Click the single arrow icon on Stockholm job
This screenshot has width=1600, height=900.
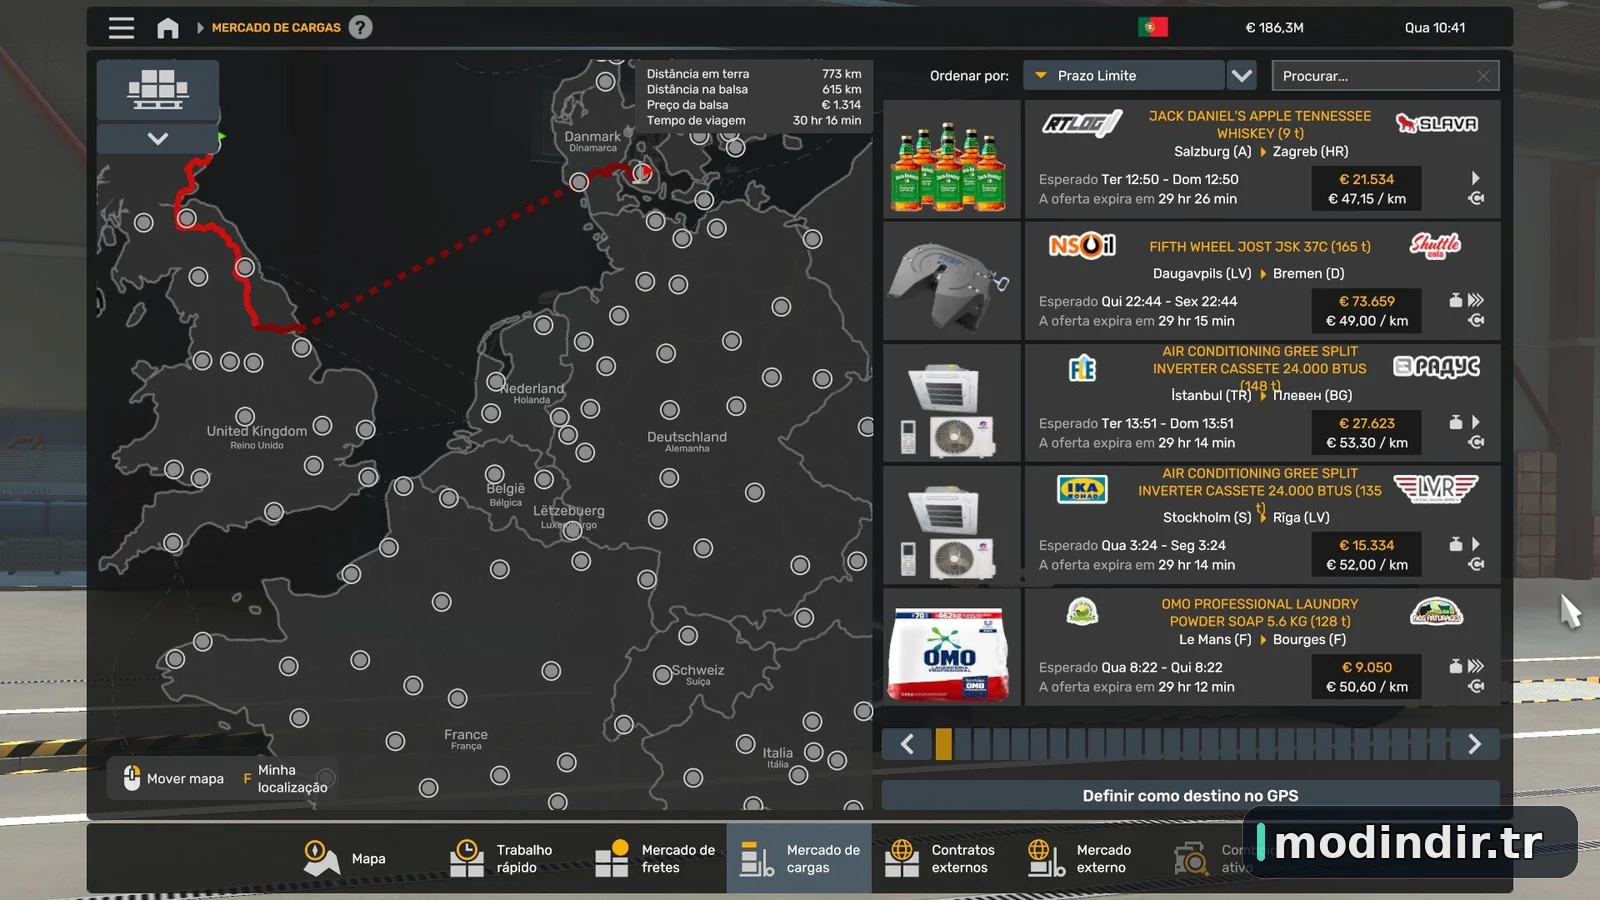pyautogui.click(x=1475, y=544)
